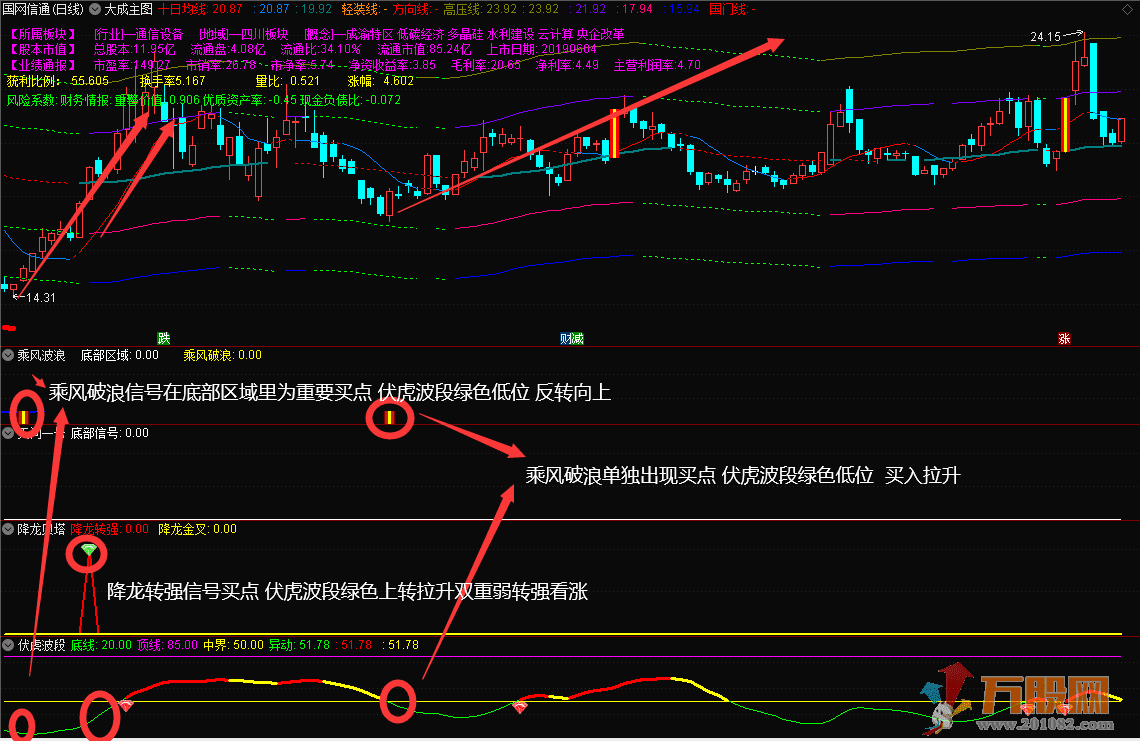
Task: Click the yellow 乘风破浪: 0.00 value
Action: [222, 356]
